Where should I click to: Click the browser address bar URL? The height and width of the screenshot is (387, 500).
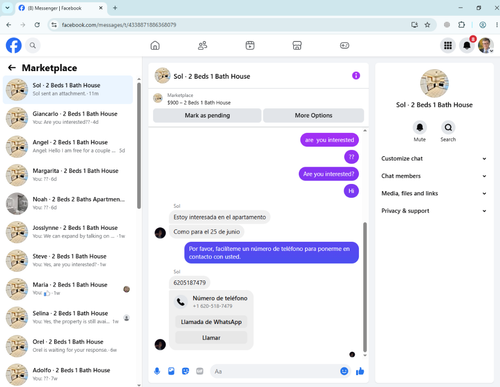(x=119, y=25)
